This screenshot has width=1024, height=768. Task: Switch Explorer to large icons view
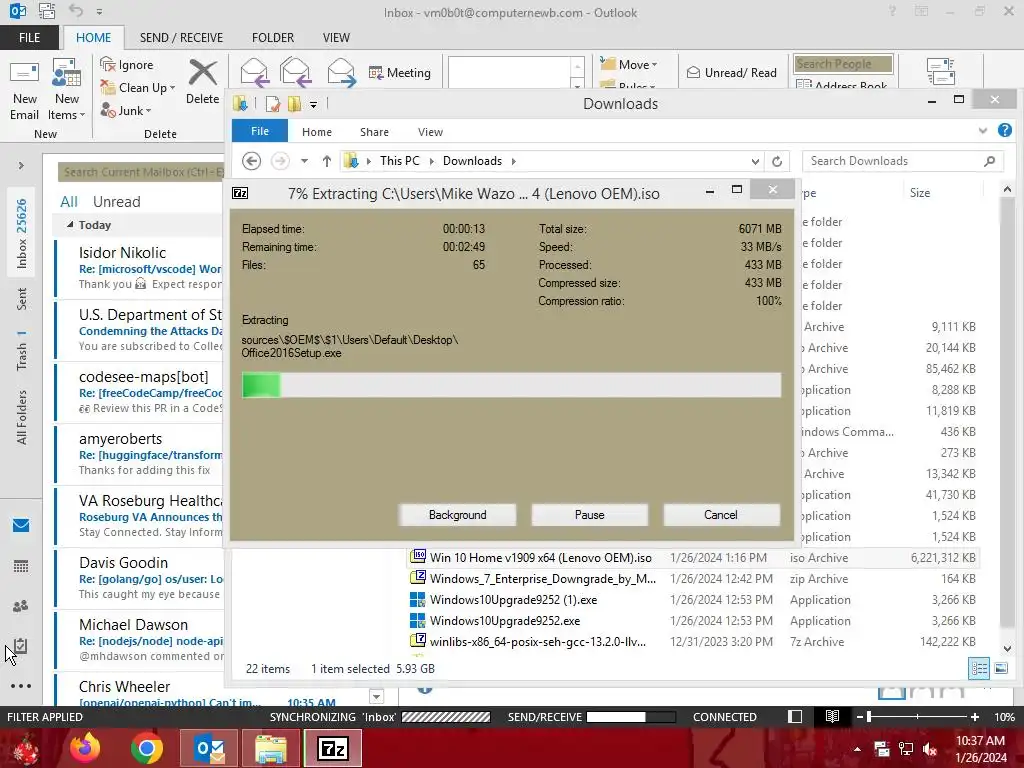1000,668
